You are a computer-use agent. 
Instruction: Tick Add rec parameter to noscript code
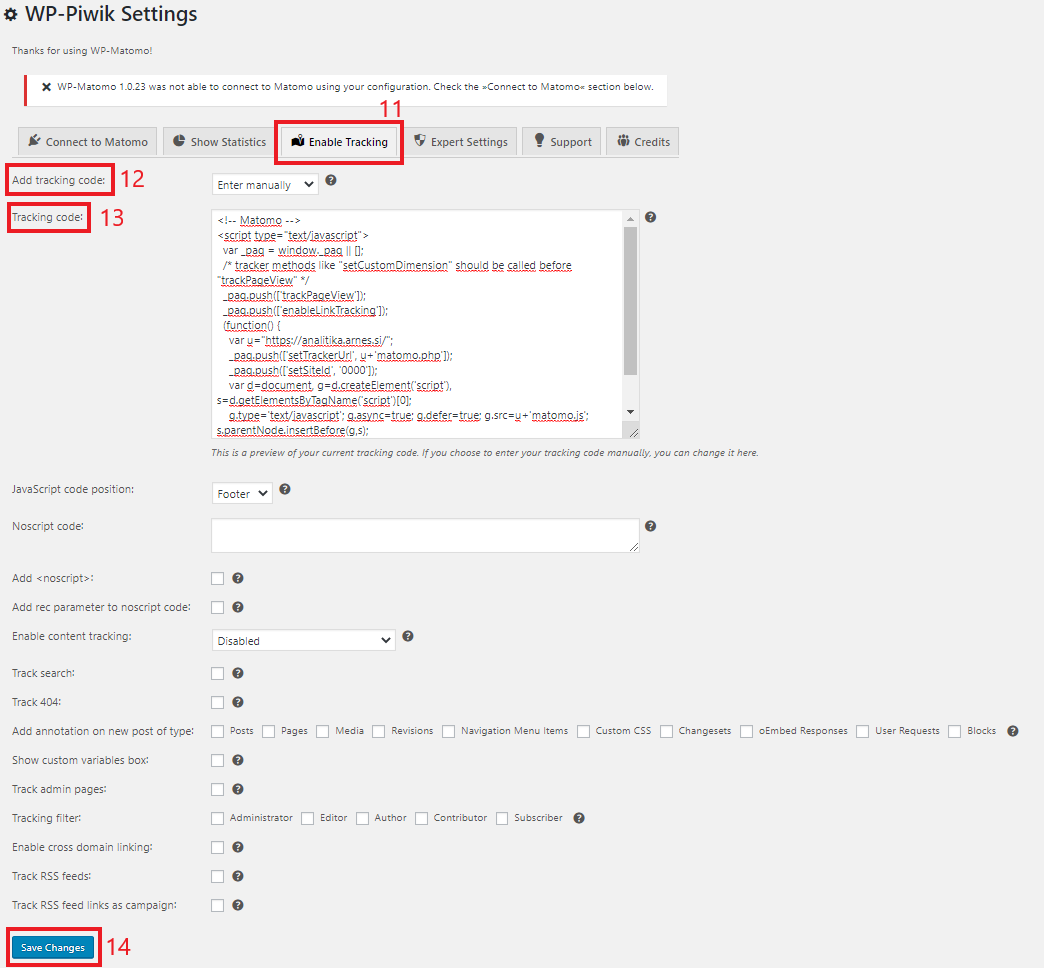point(218,607)
